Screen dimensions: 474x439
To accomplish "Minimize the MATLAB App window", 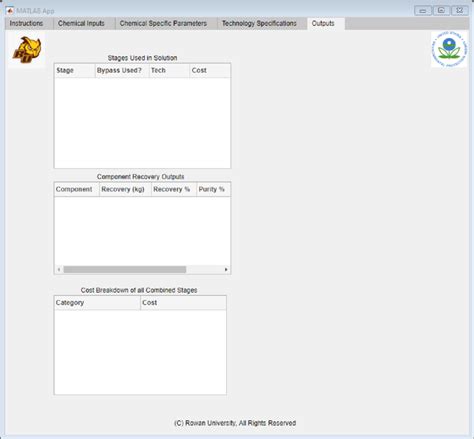I will pyautogui.click(x=423, y=10).
